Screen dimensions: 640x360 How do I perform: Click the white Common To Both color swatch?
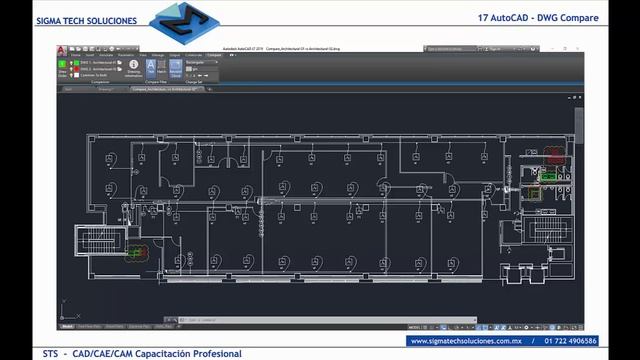point(76,76)
